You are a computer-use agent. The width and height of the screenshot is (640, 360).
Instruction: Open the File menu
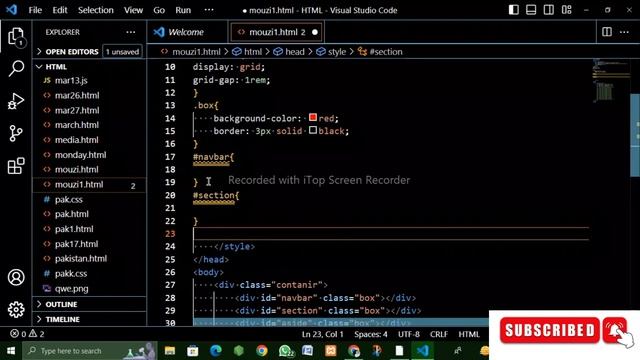(x=35, y=10)
